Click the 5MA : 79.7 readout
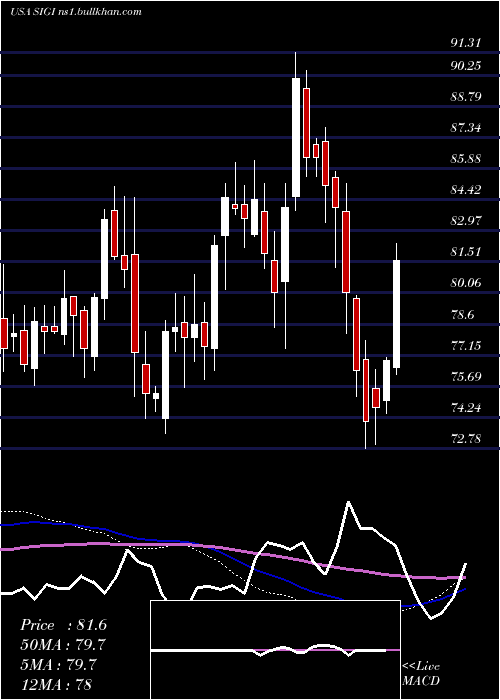The image size is (500, 700). click(58, 664)
